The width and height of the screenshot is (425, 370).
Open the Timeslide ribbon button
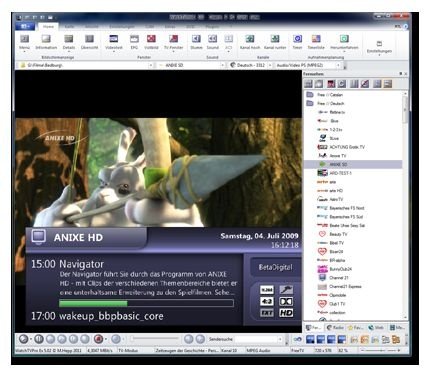click(x=316, y=42)
